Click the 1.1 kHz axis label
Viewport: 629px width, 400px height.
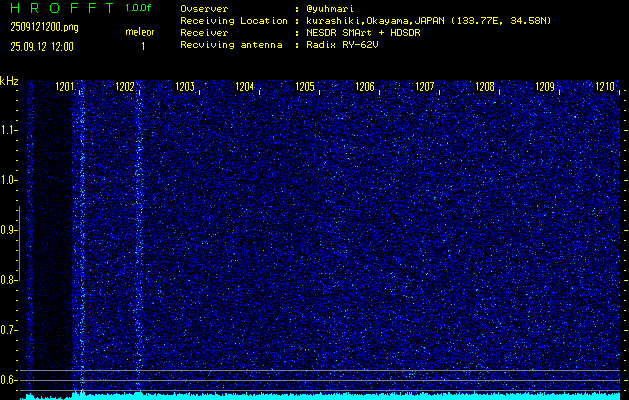[8, 130]
